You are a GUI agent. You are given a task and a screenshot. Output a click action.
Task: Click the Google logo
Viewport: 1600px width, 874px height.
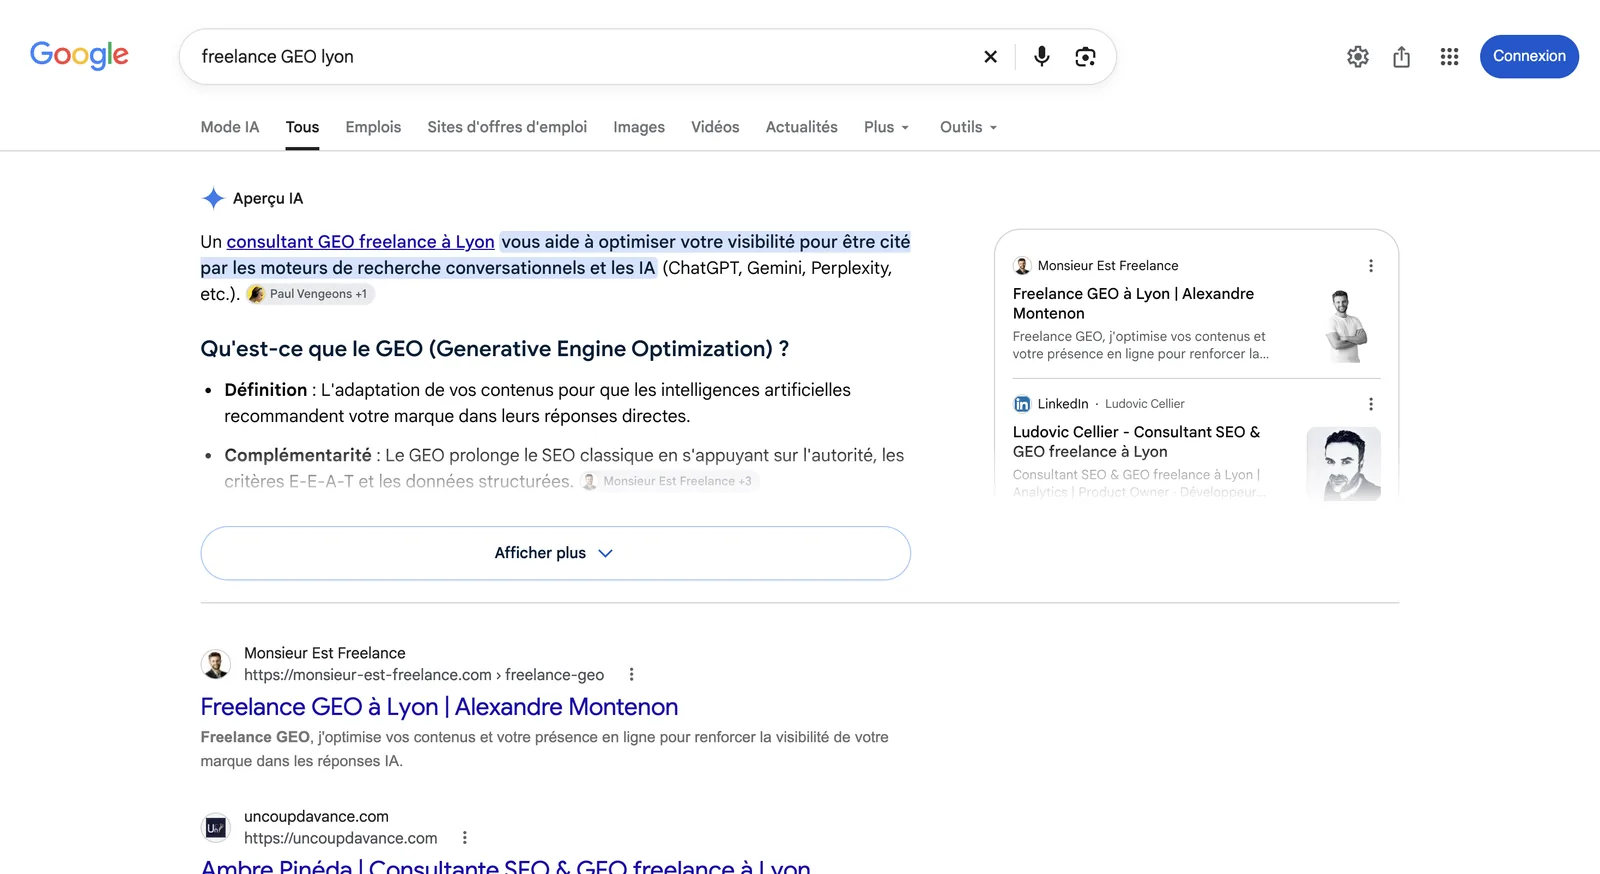pyautogui.click(x=79, y=55)
